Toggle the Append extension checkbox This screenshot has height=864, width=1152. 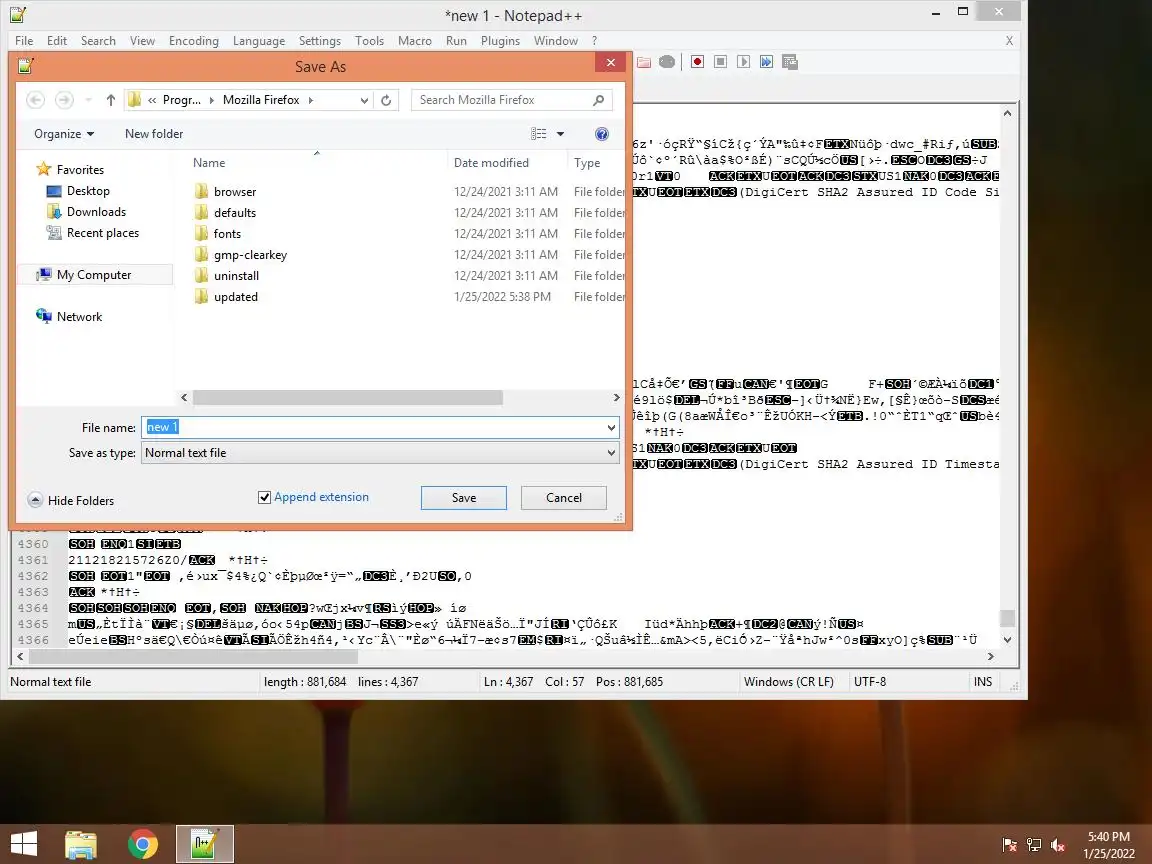(x=264, y=497)
